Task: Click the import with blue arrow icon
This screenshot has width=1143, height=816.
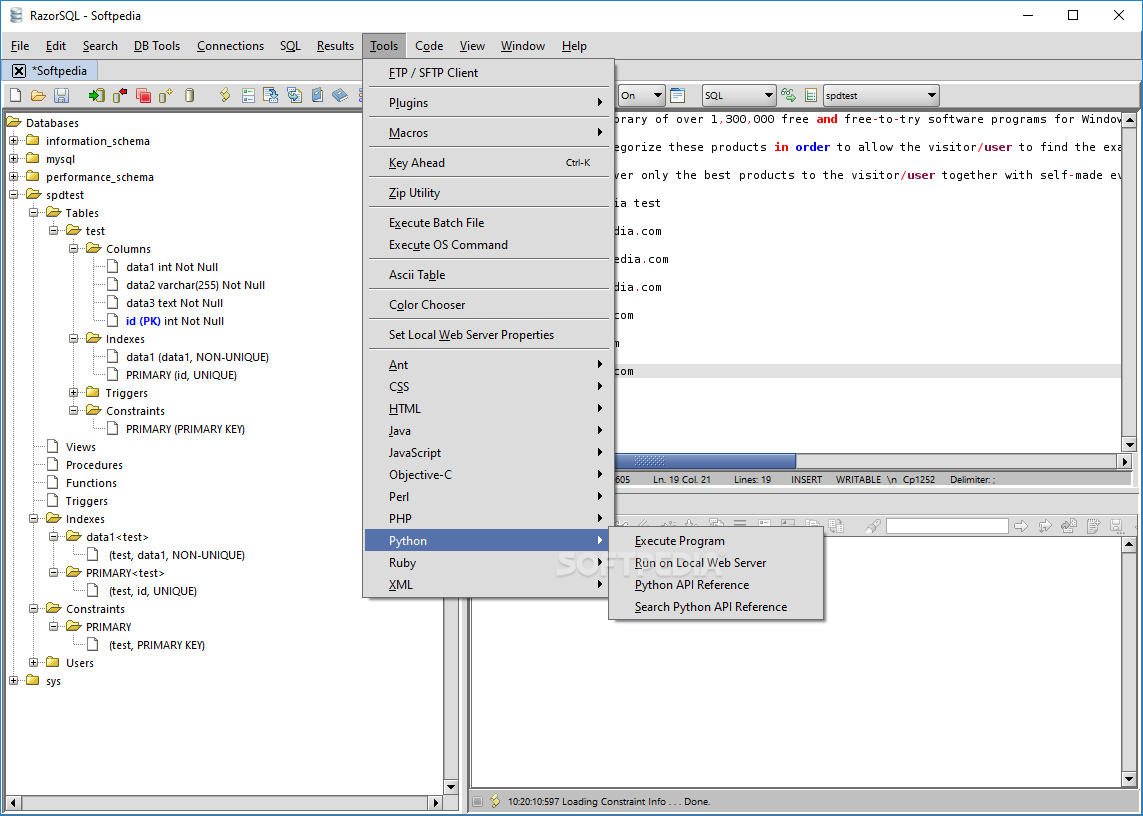Action: (271, 96)
